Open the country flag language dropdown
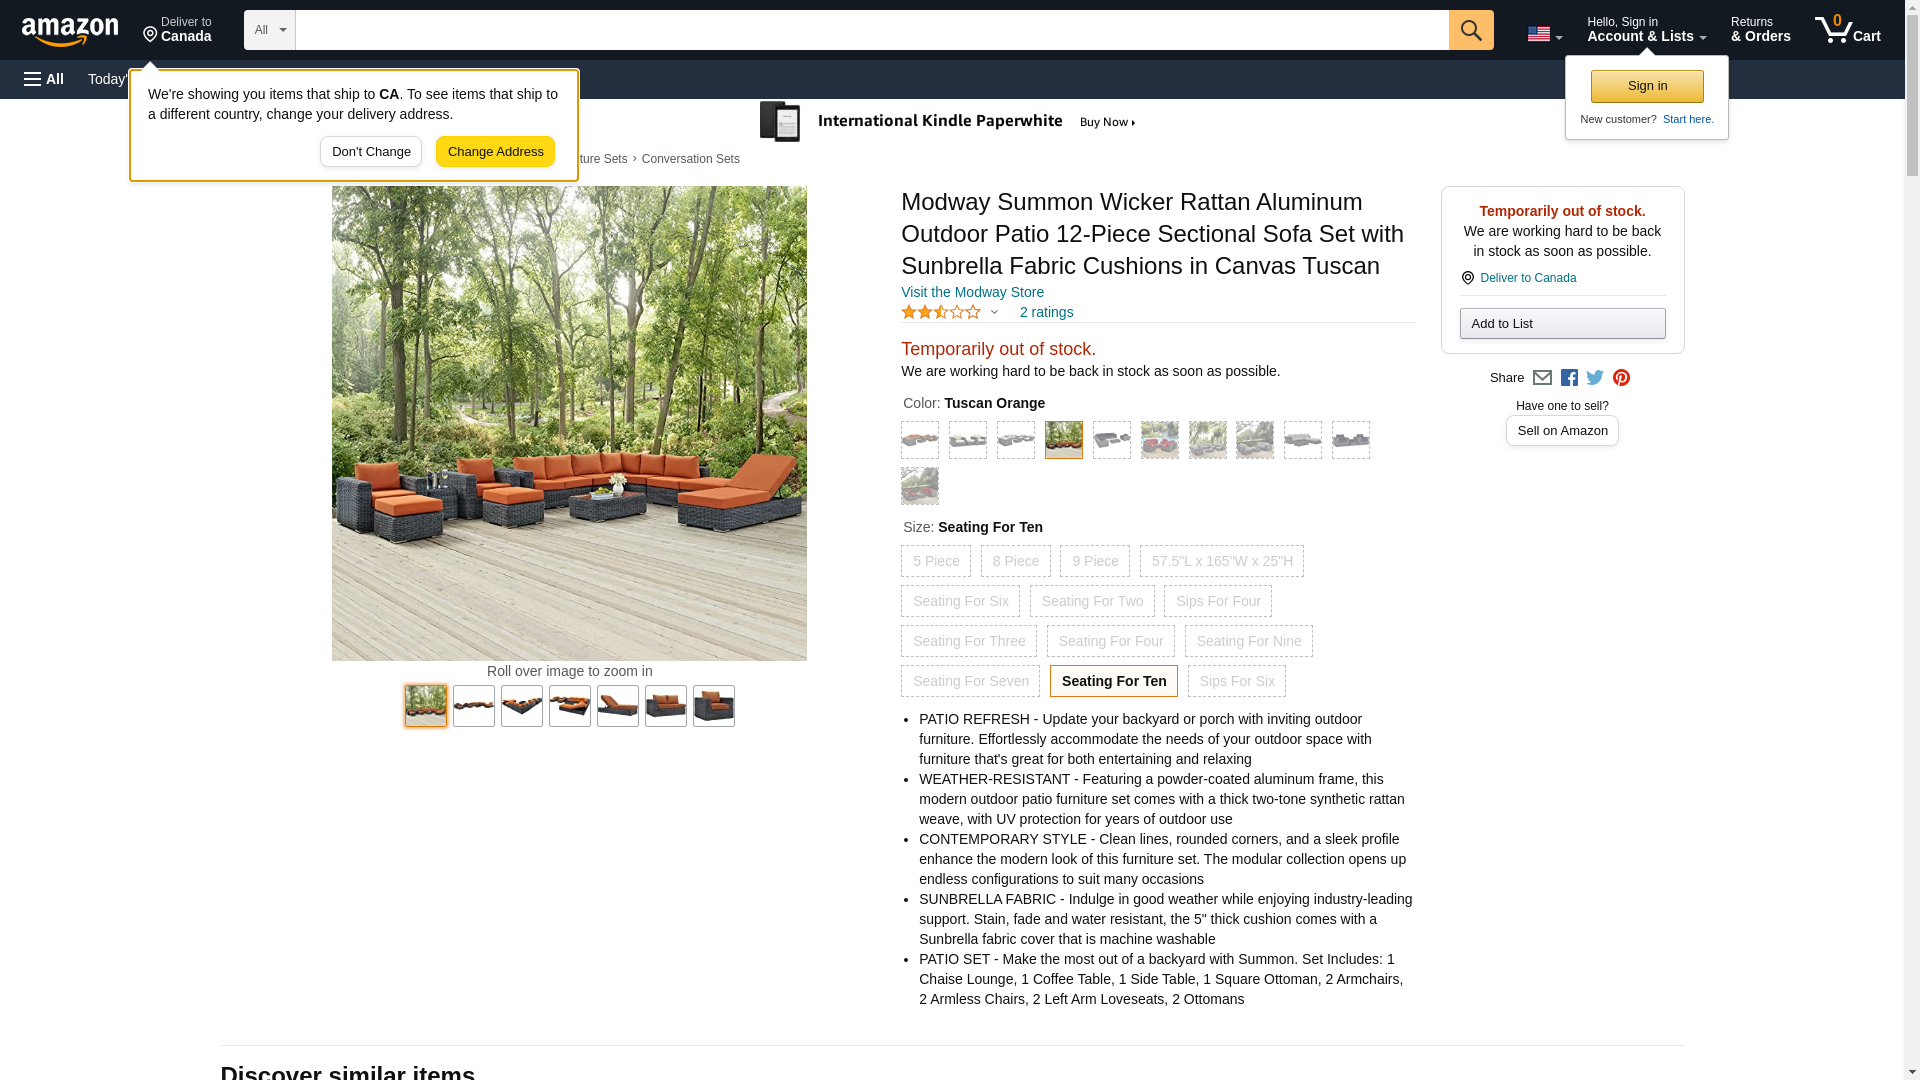This screenshot has width=1920, height=1080. 1544,34
